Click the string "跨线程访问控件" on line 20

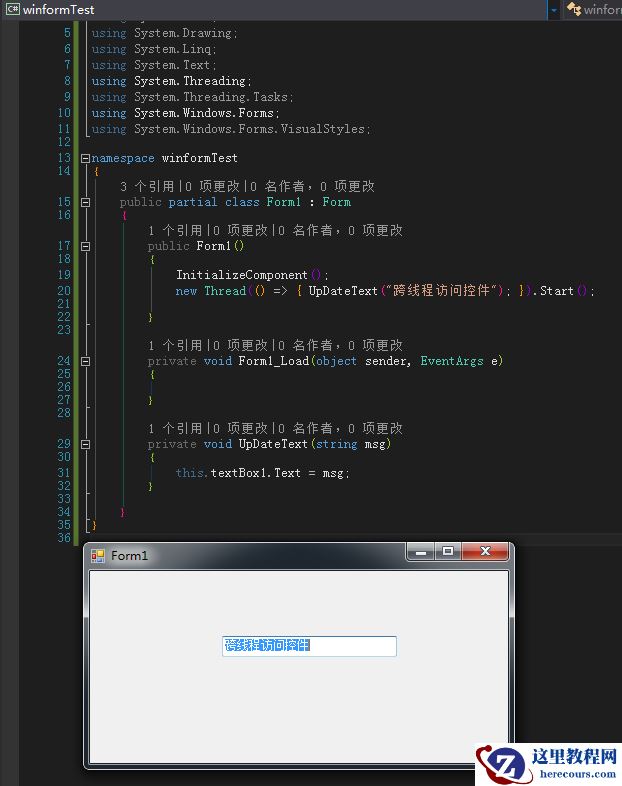click(442, 291)
